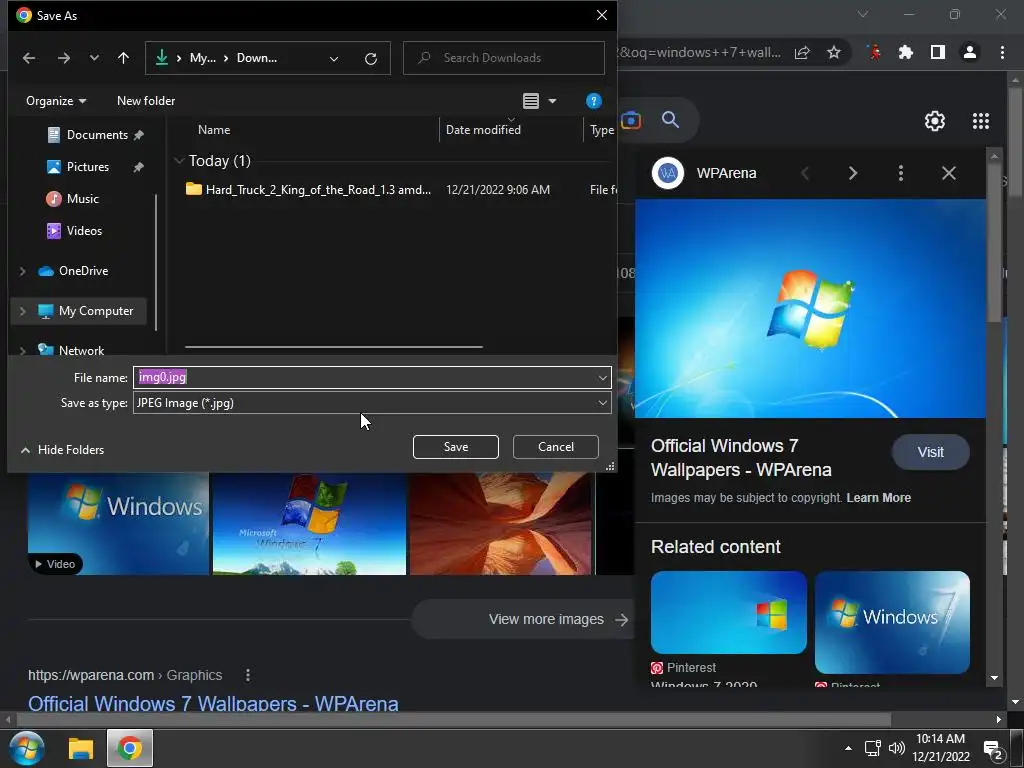Sort by Date modified column
1024x768 pixels.
[483, 129]
